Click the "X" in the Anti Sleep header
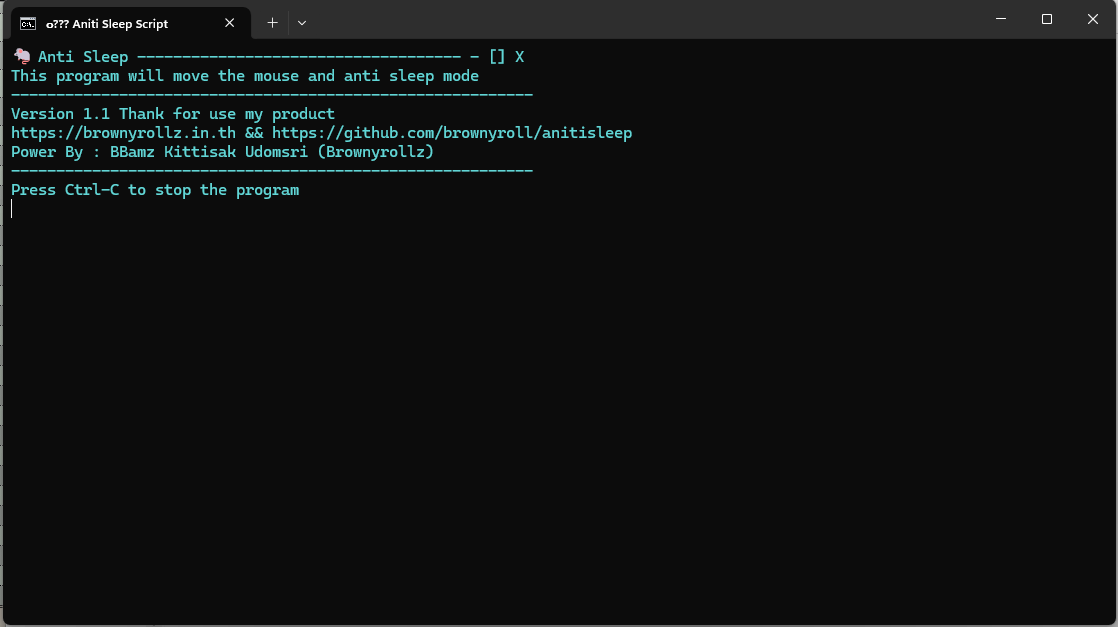 pos(519,57)
